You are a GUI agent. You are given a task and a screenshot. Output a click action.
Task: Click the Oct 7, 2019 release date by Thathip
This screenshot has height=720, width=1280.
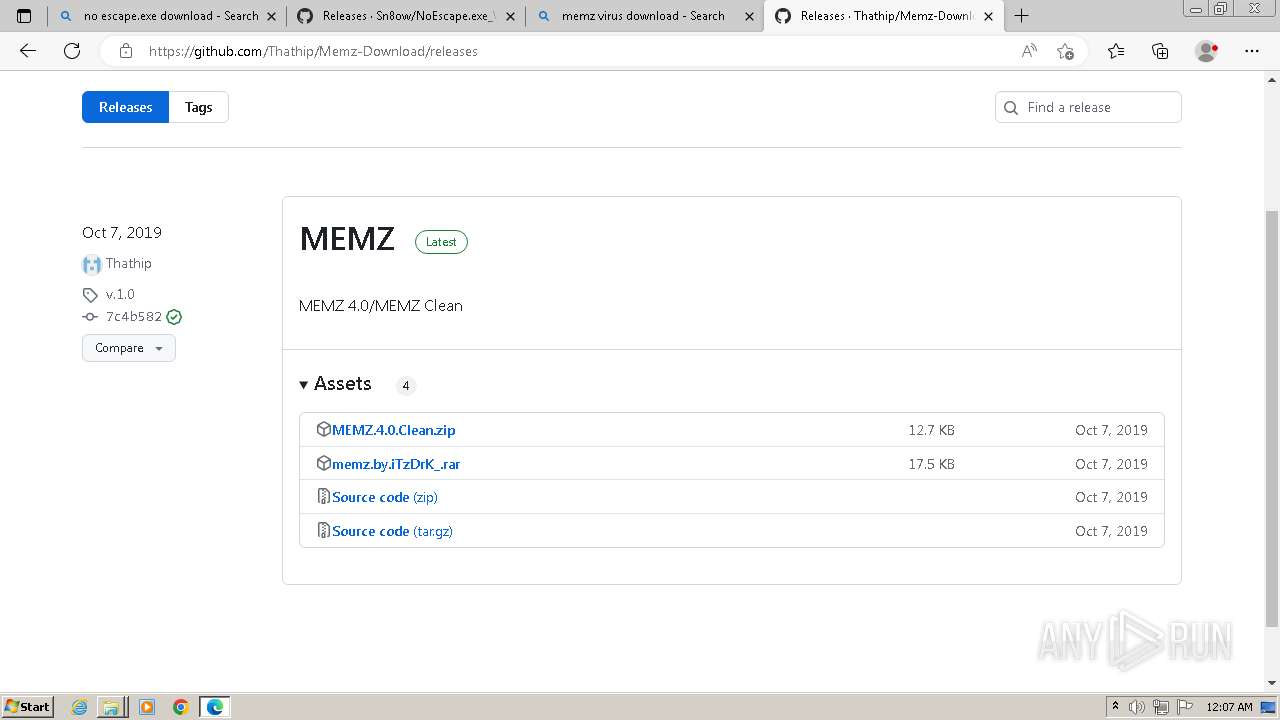(x=122, y=232)
